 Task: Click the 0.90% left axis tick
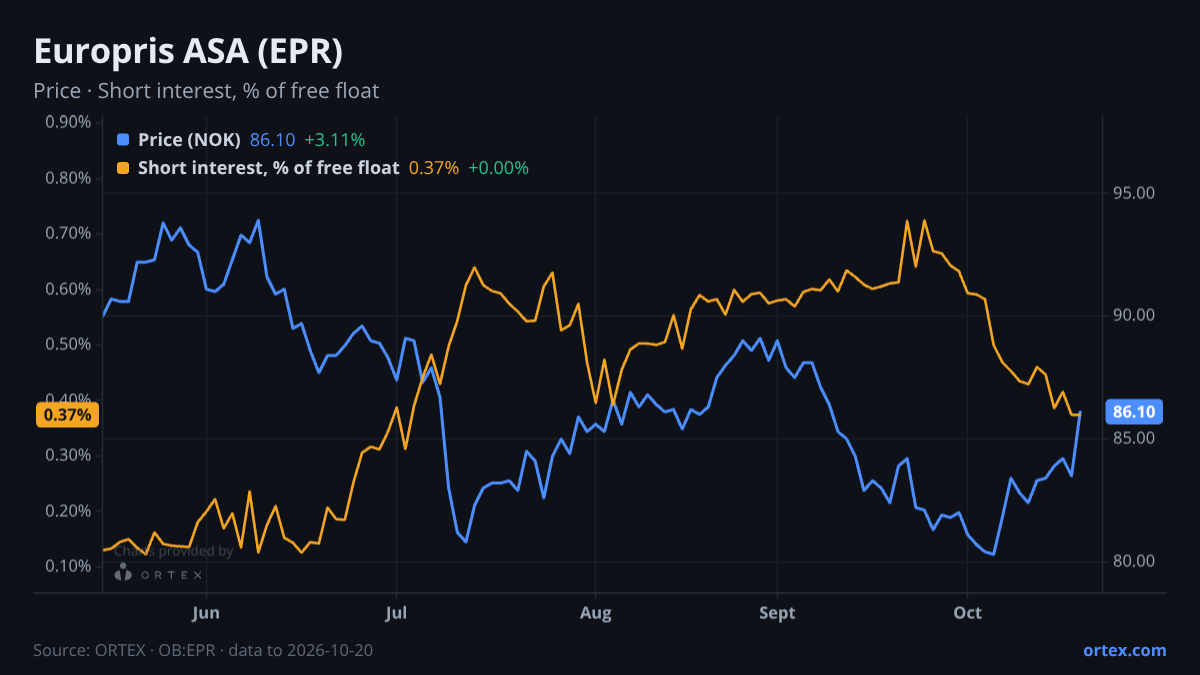[69, 122]
